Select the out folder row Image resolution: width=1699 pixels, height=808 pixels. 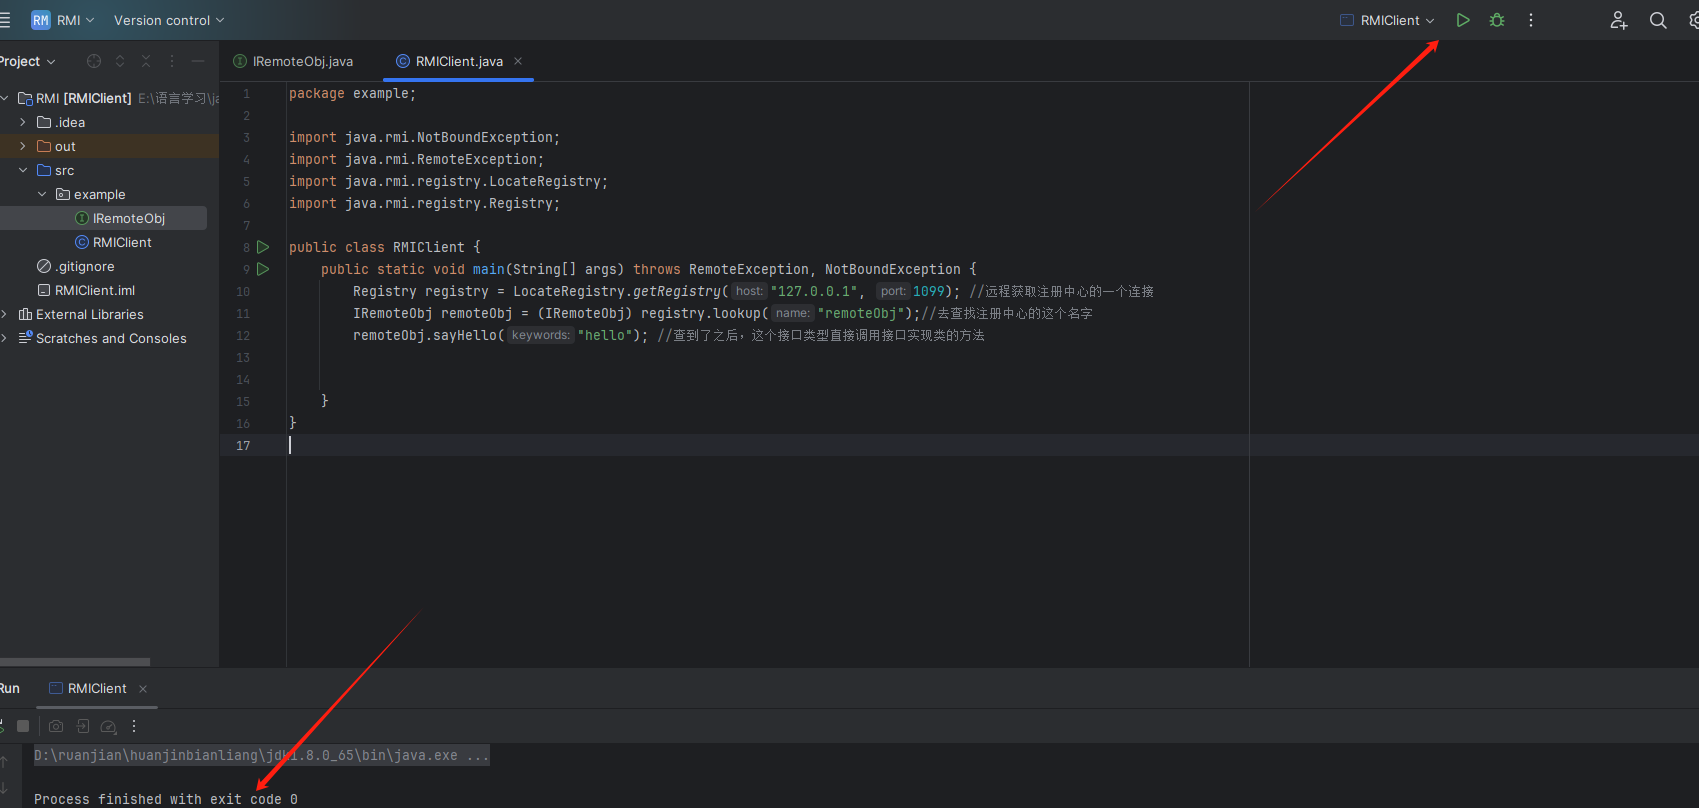coord(109,146)
